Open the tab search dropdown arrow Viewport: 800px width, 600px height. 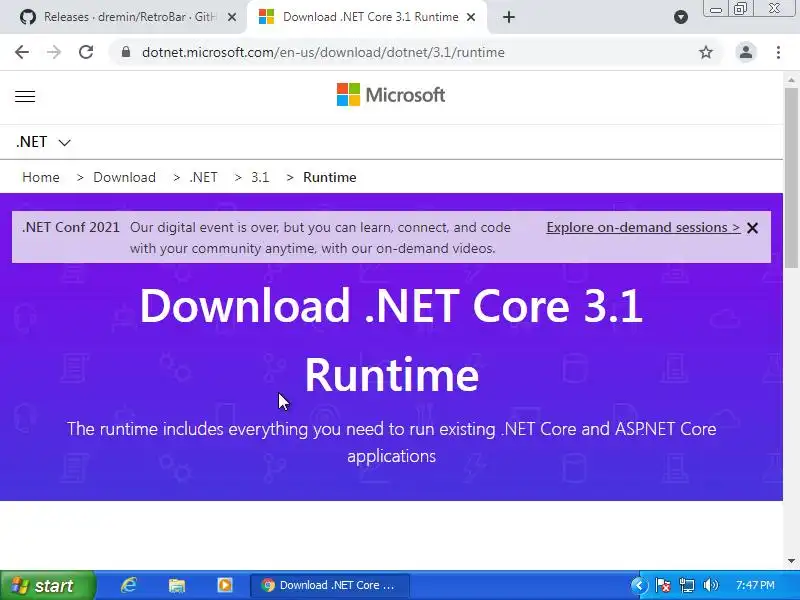681,17
